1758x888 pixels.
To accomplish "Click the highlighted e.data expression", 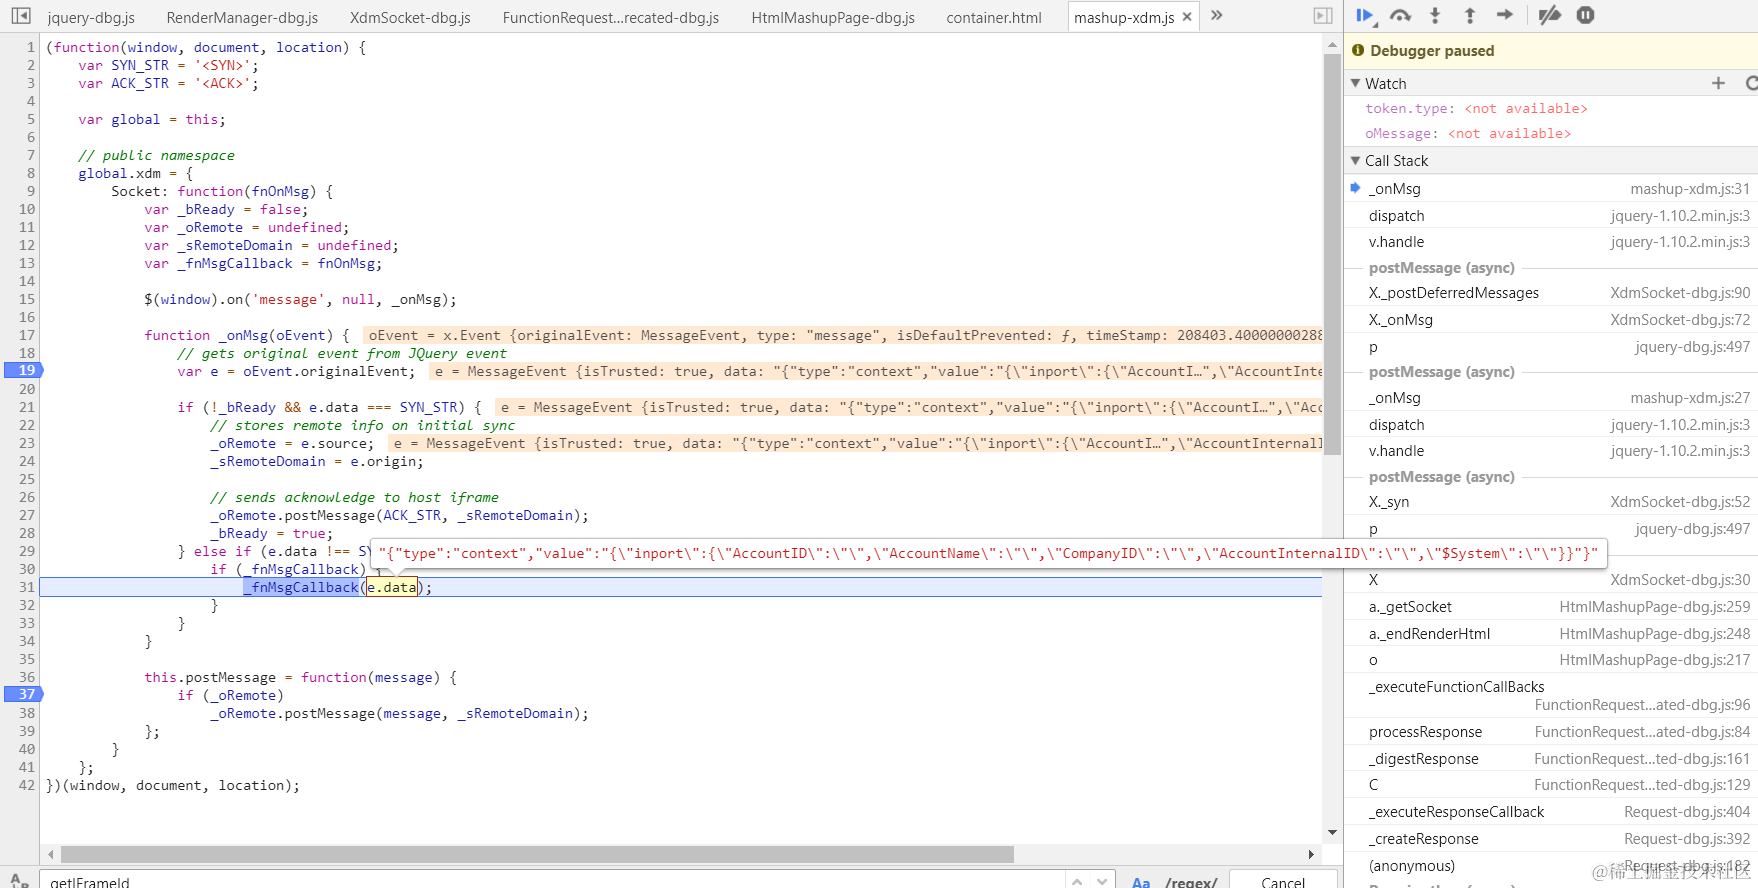I will [392, 587].
